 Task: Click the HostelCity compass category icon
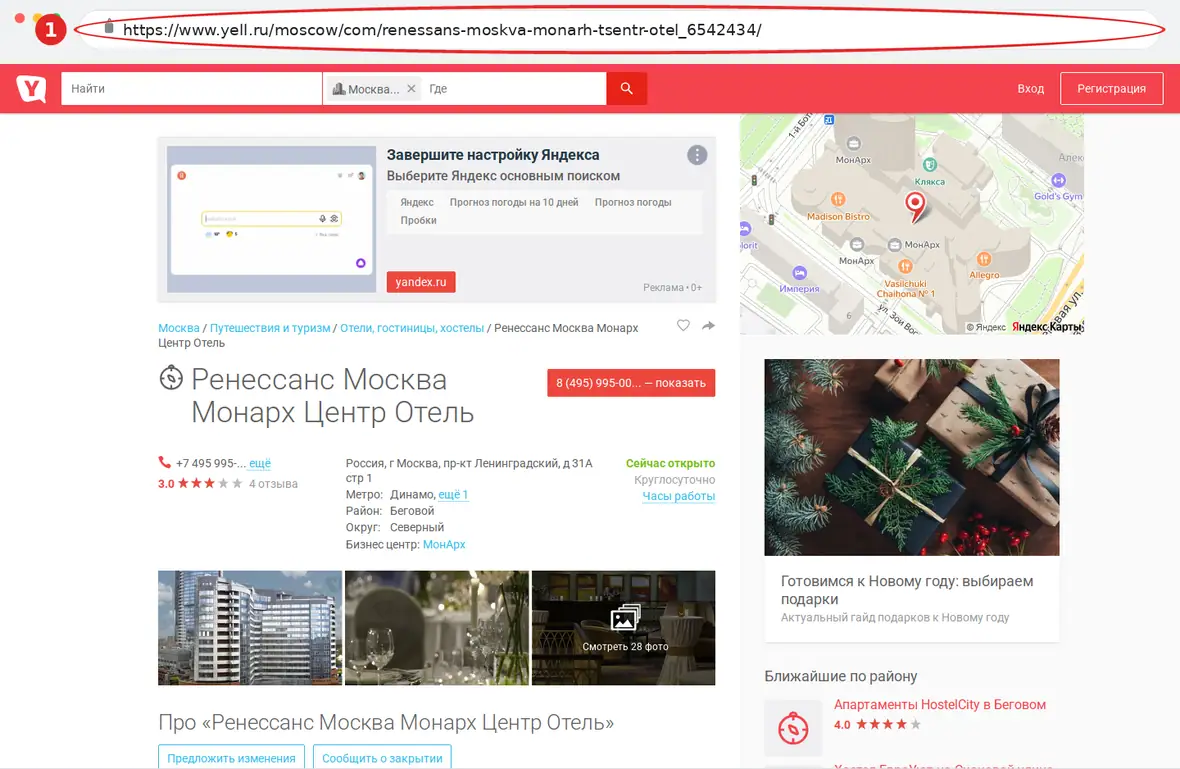[793, 728]
